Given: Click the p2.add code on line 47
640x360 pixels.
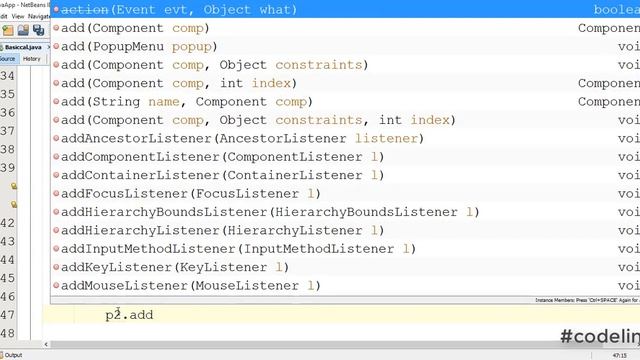Looking at the screenshot, I should tap(129, 315).
